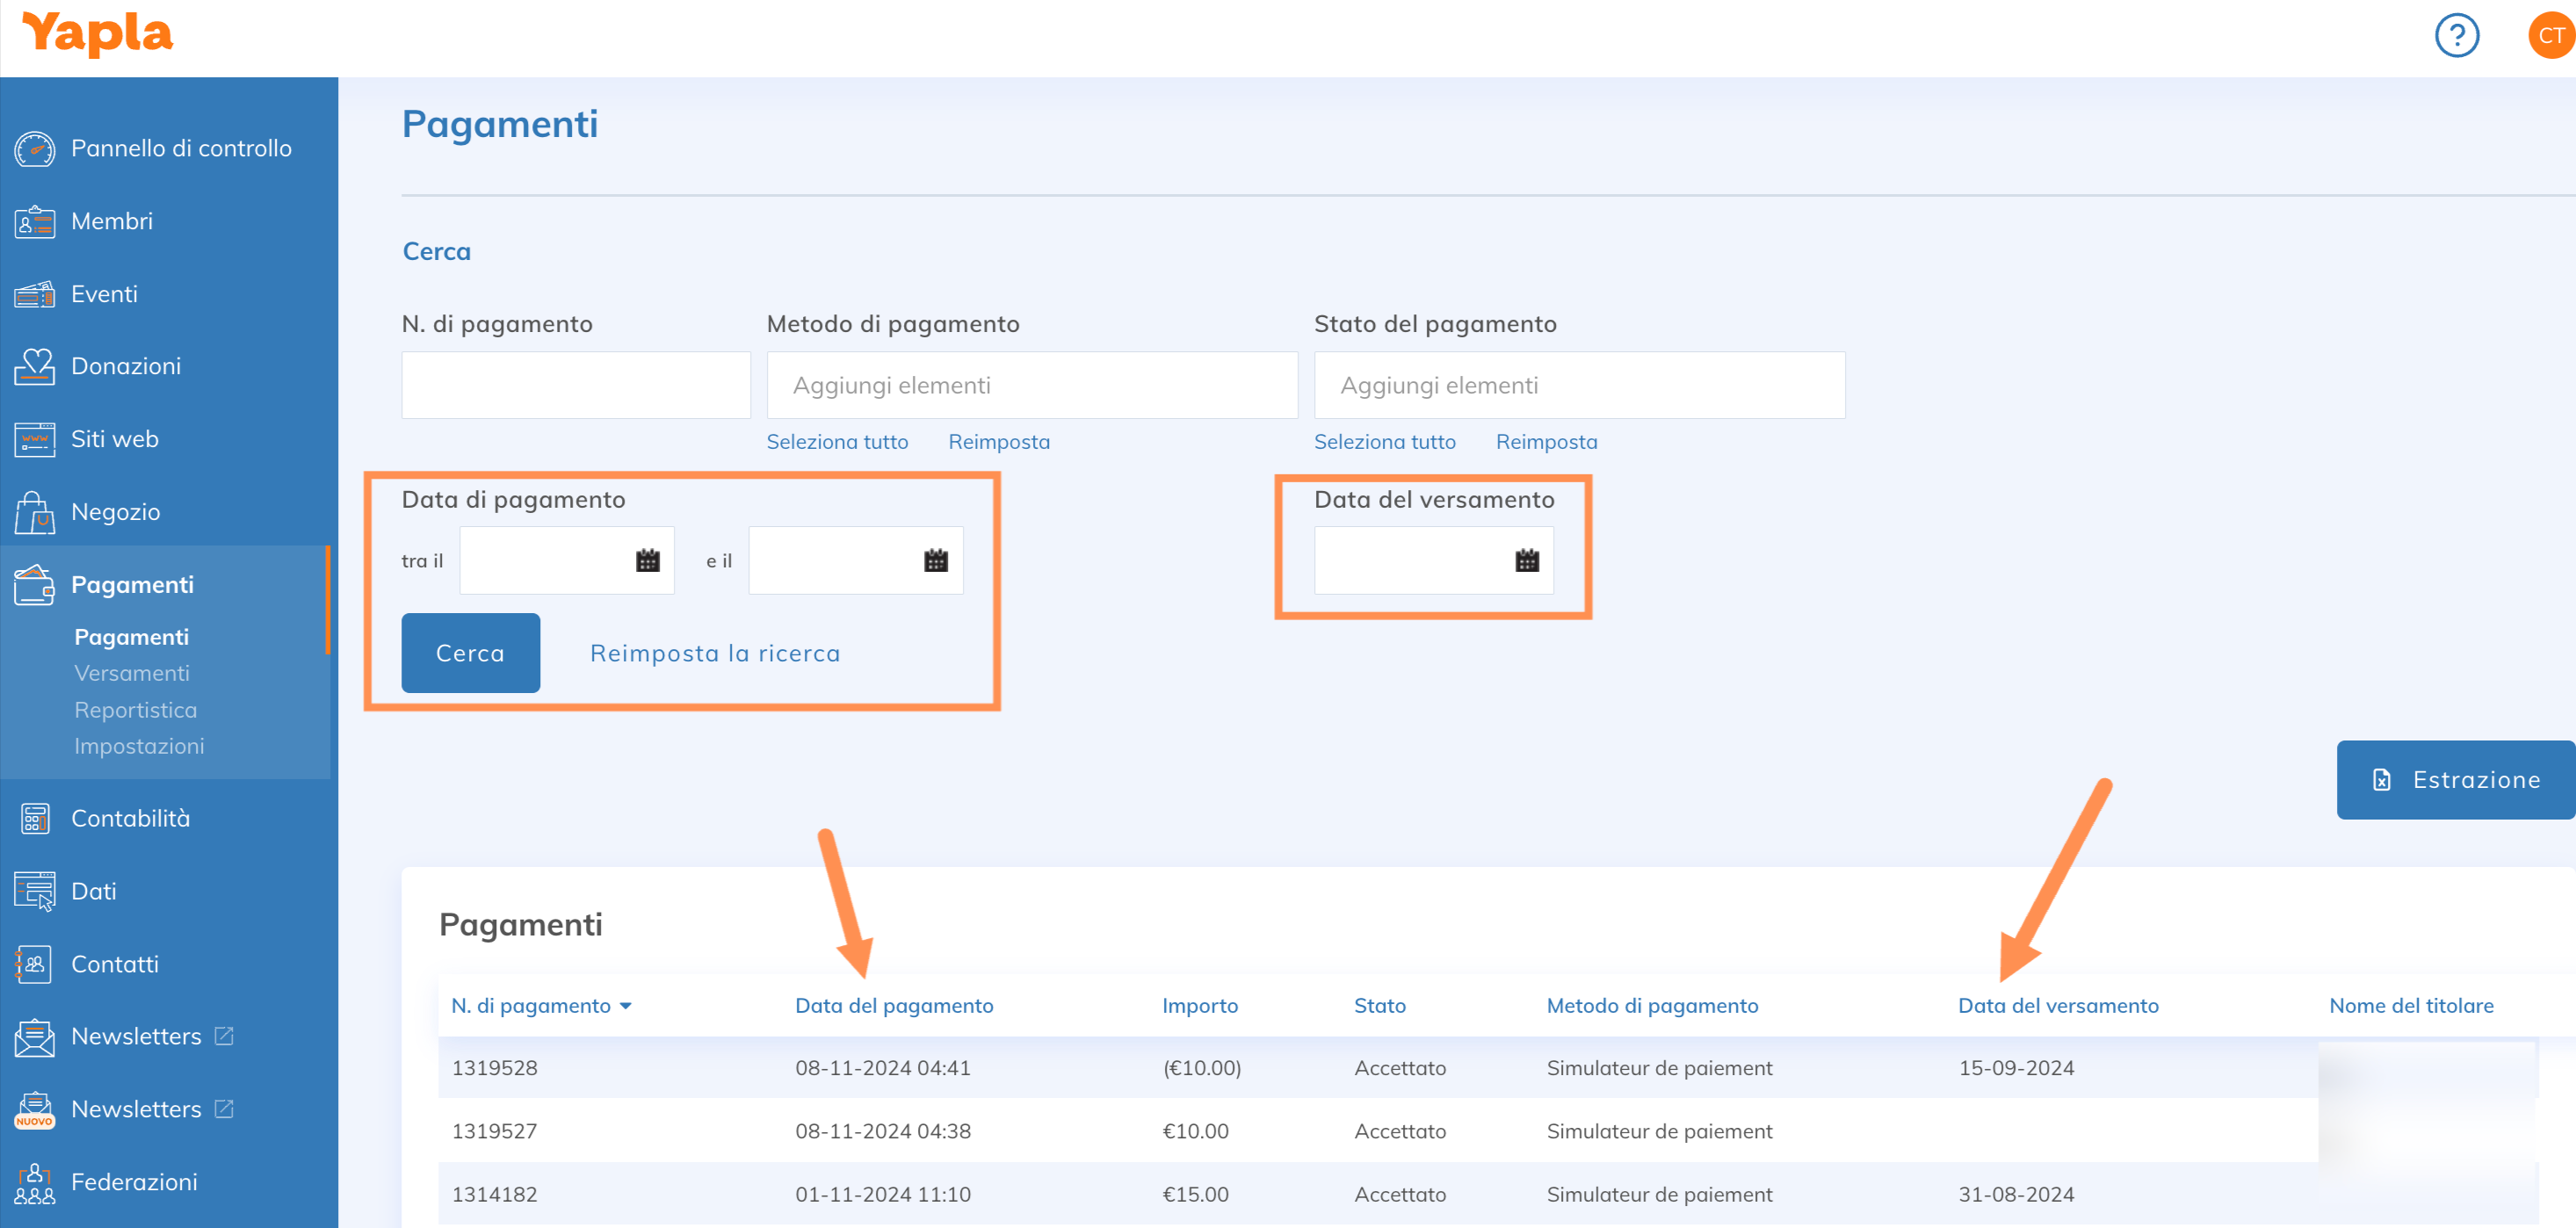Focus the N. di pagamento input field

click(575, 386)
